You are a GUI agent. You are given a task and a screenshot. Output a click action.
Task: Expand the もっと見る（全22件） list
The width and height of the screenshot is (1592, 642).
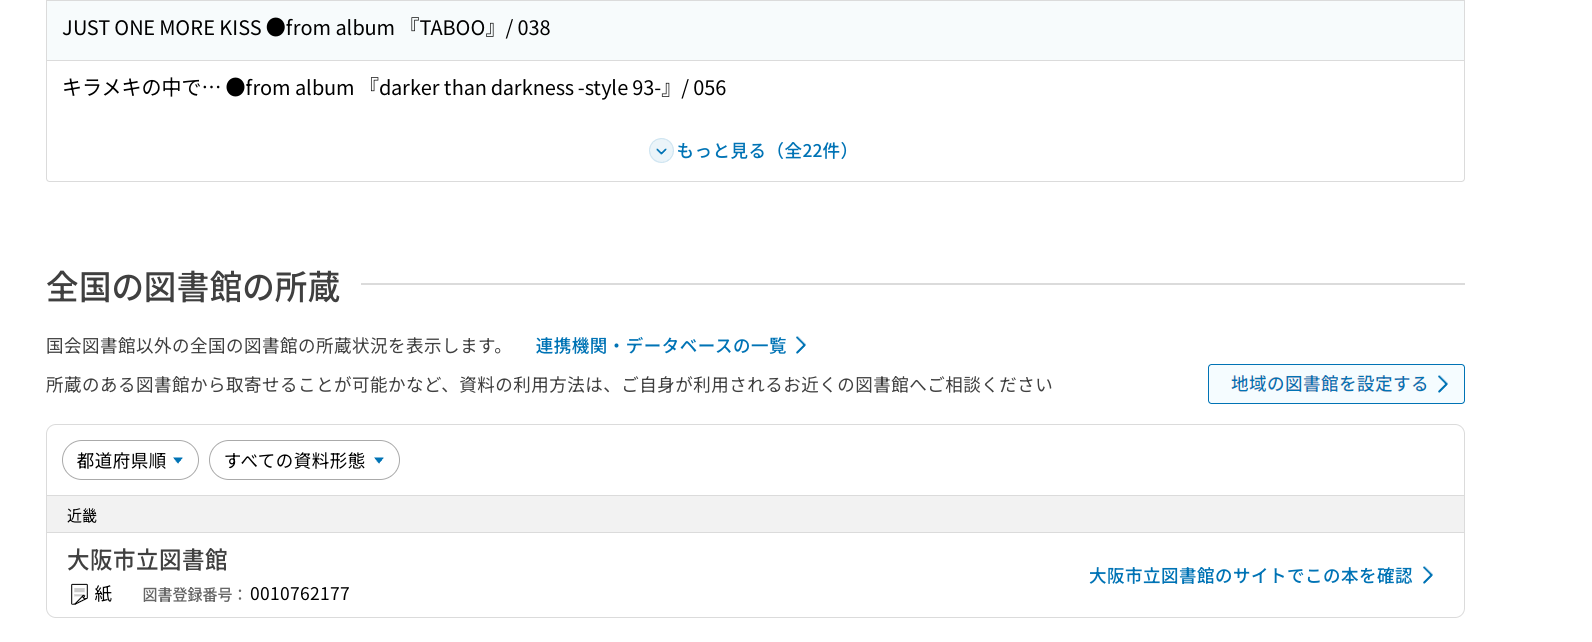click(x=762, y=151)
